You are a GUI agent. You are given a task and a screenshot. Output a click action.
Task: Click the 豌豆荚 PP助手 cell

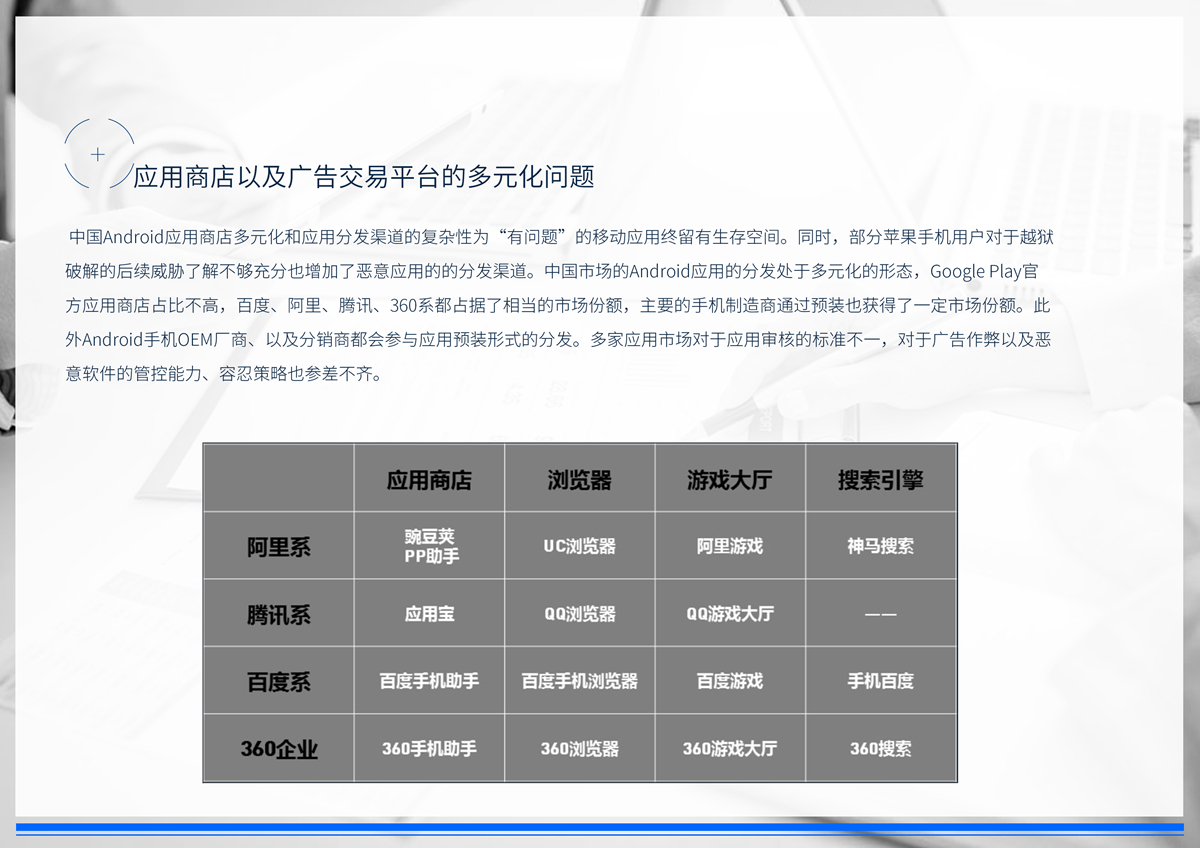(x=429, y=546)
